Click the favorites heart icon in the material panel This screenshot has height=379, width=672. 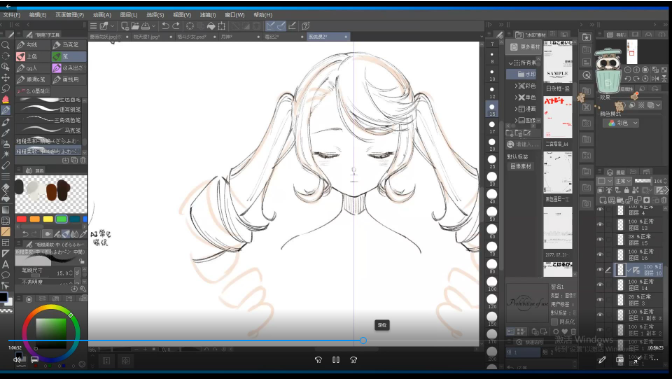565,331
